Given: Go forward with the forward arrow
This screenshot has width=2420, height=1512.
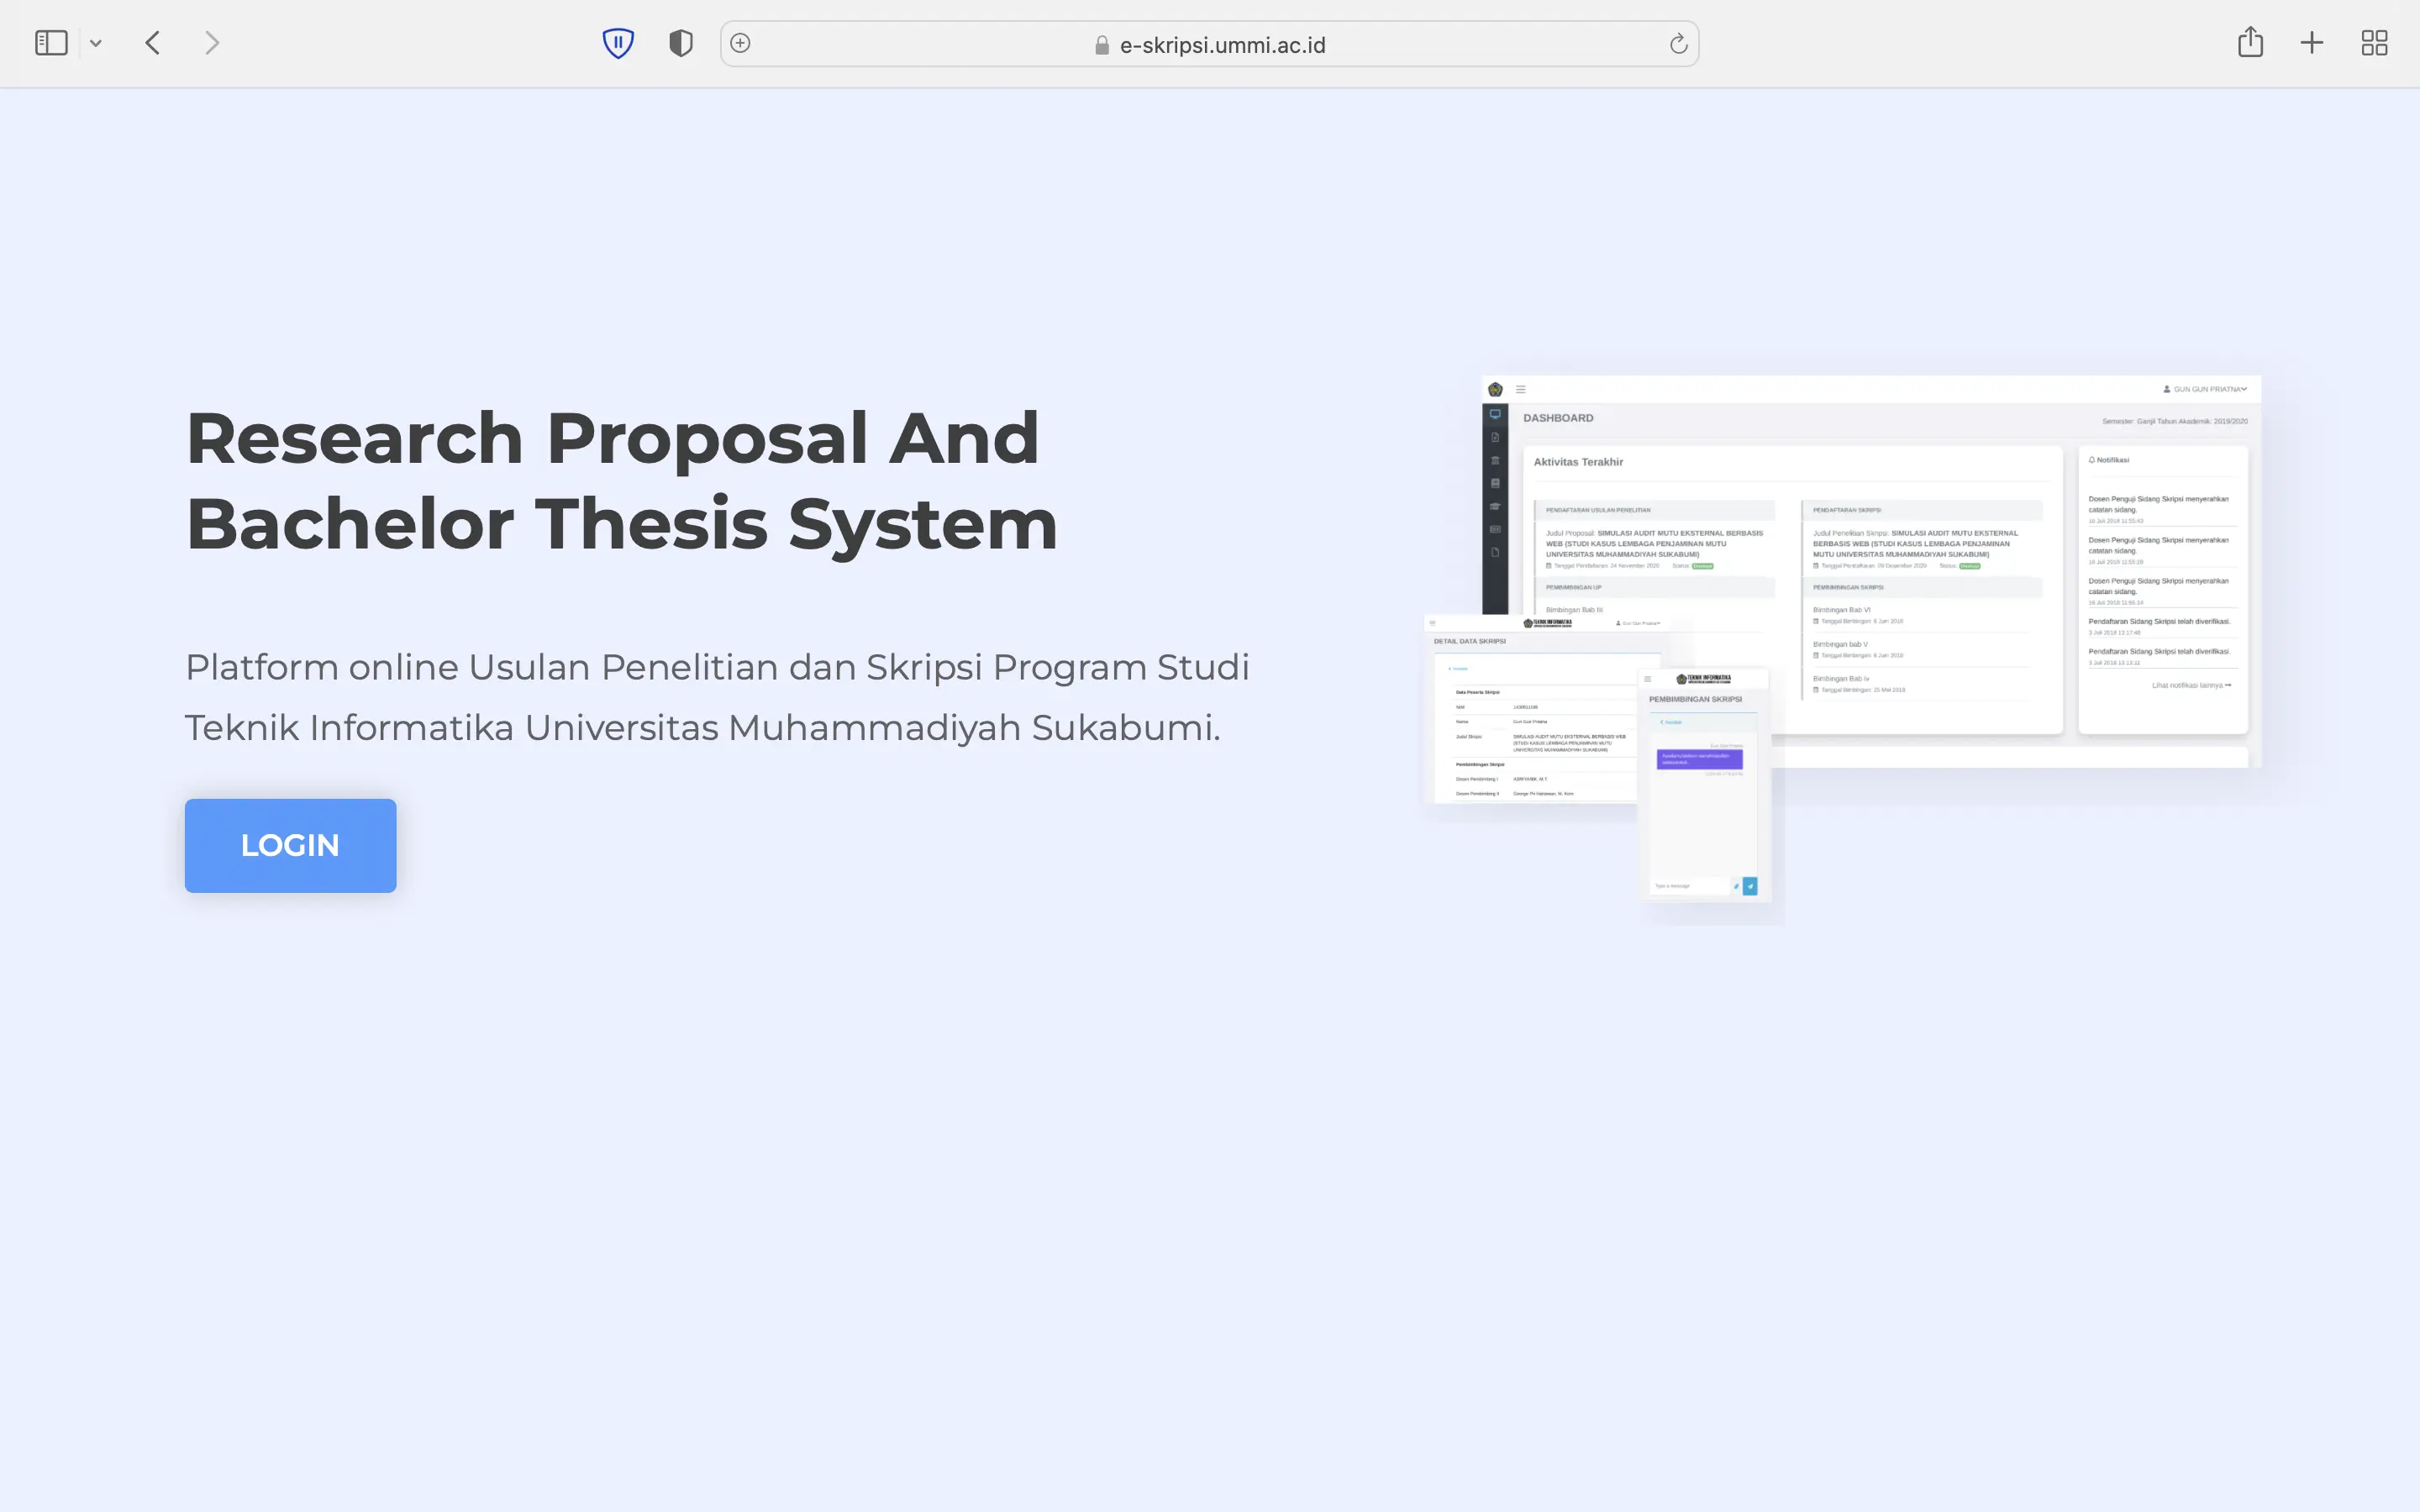Looking at the screenshot, I should (x=211, y=43).
